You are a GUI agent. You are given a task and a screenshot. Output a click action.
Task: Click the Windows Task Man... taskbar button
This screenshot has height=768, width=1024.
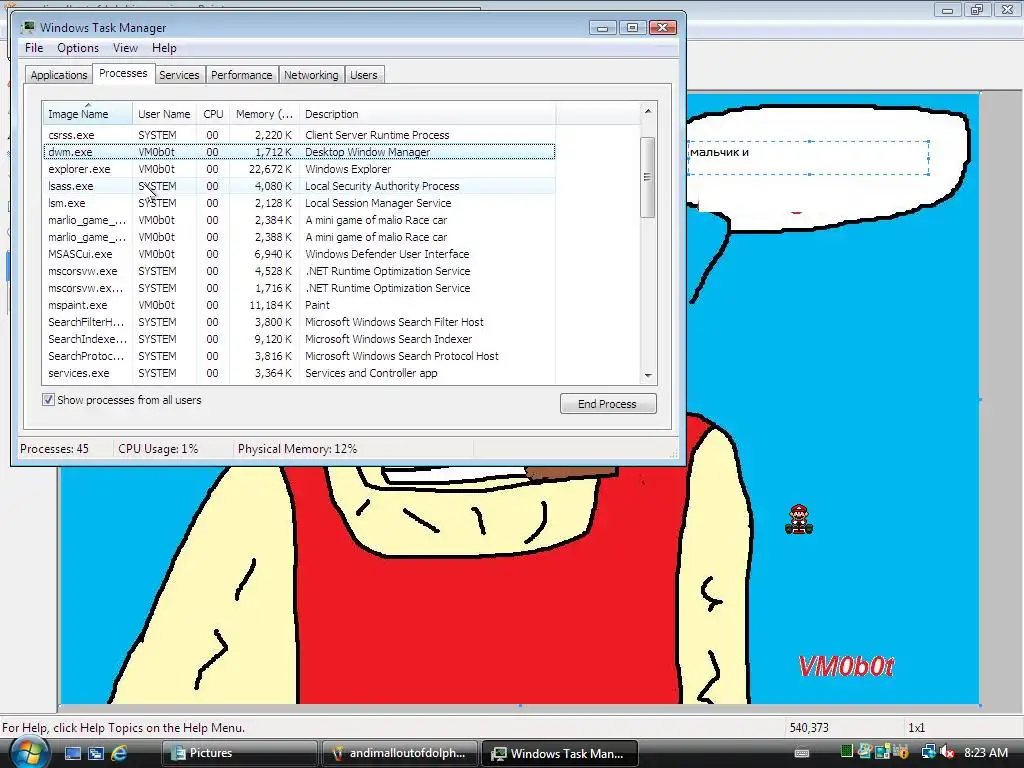pyautogui.click(x=559, y=753)
